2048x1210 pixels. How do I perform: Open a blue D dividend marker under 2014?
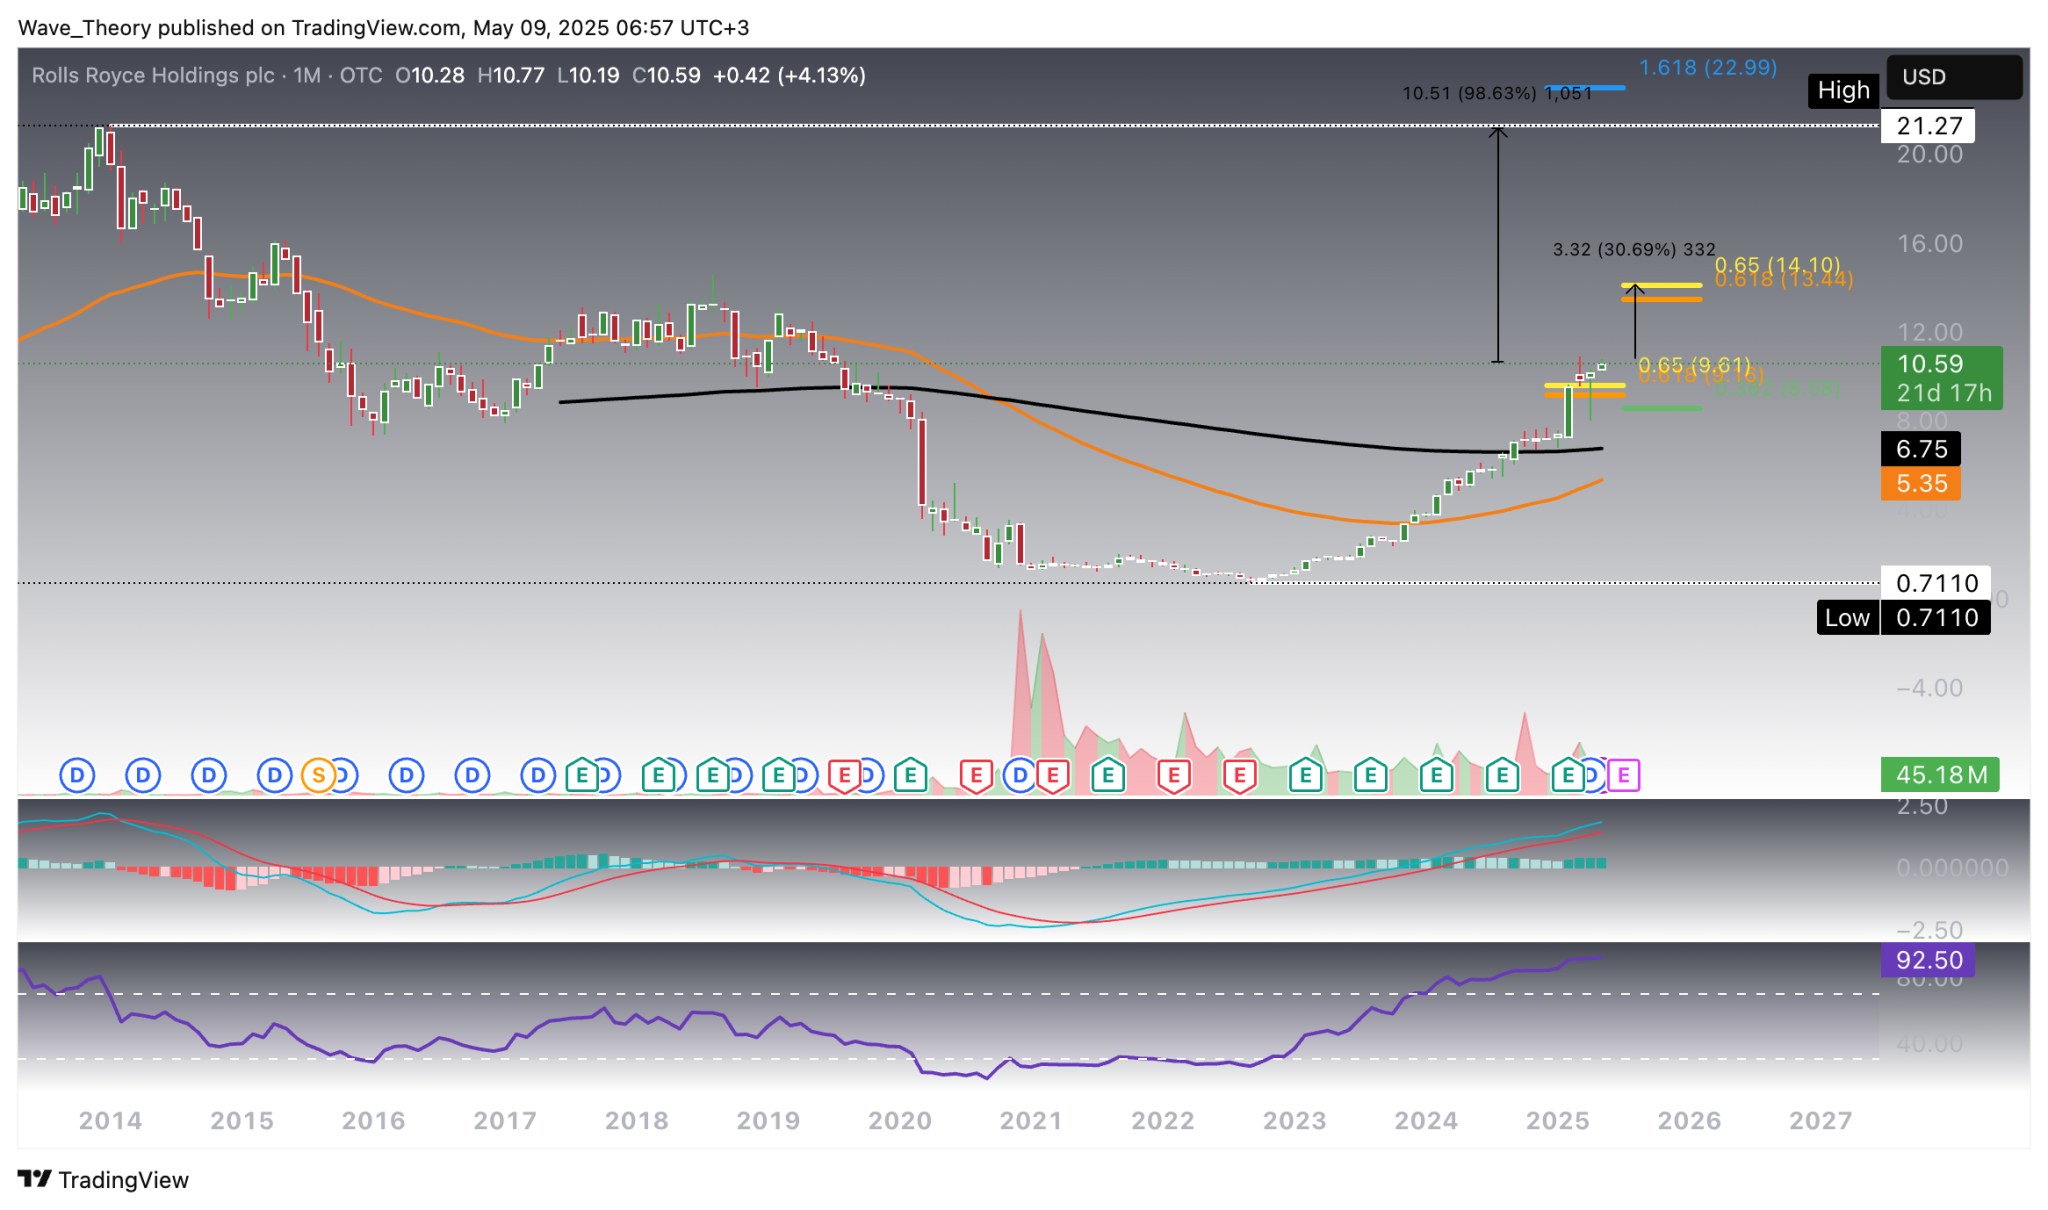pos(76,773)
